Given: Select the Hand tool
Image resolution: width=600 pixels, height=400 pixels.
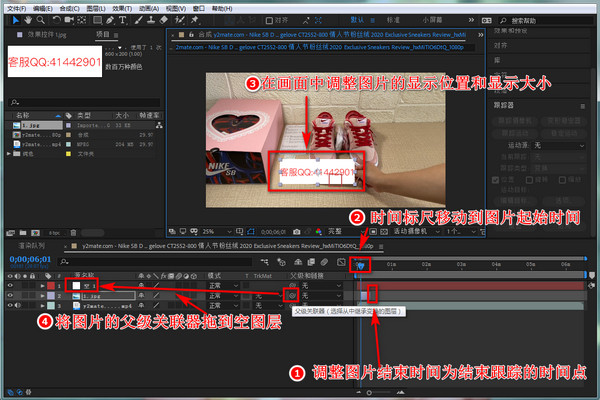Looking at the screenshot, I should coord(28,20).
